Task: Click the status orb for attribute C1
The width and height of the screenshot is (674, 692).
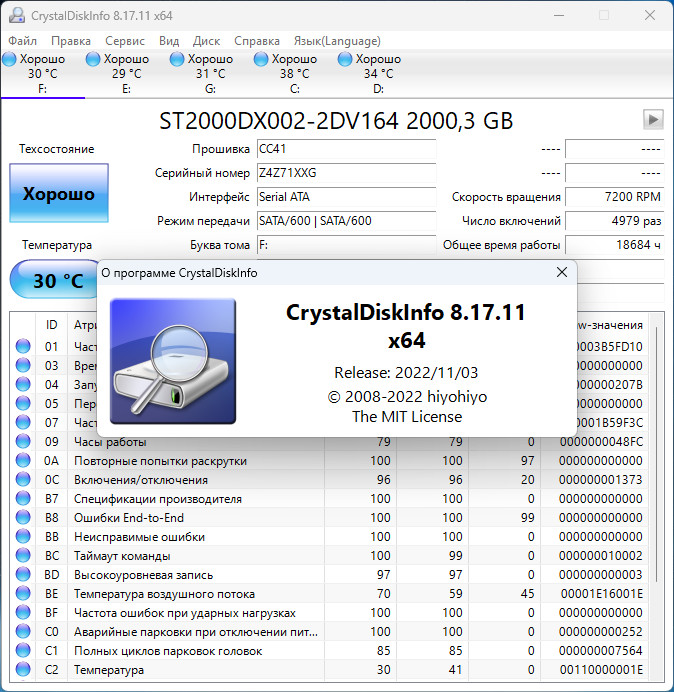Action: 23,651
